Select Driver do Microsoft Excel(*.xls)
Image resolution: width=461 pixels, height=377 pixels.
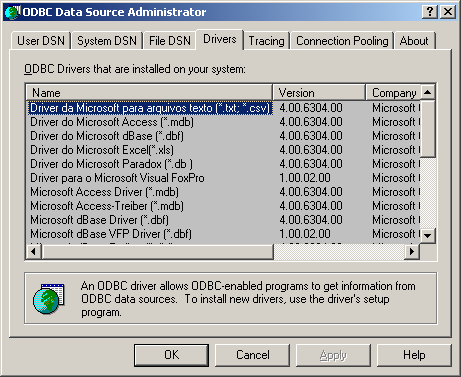tap(102, 150)
